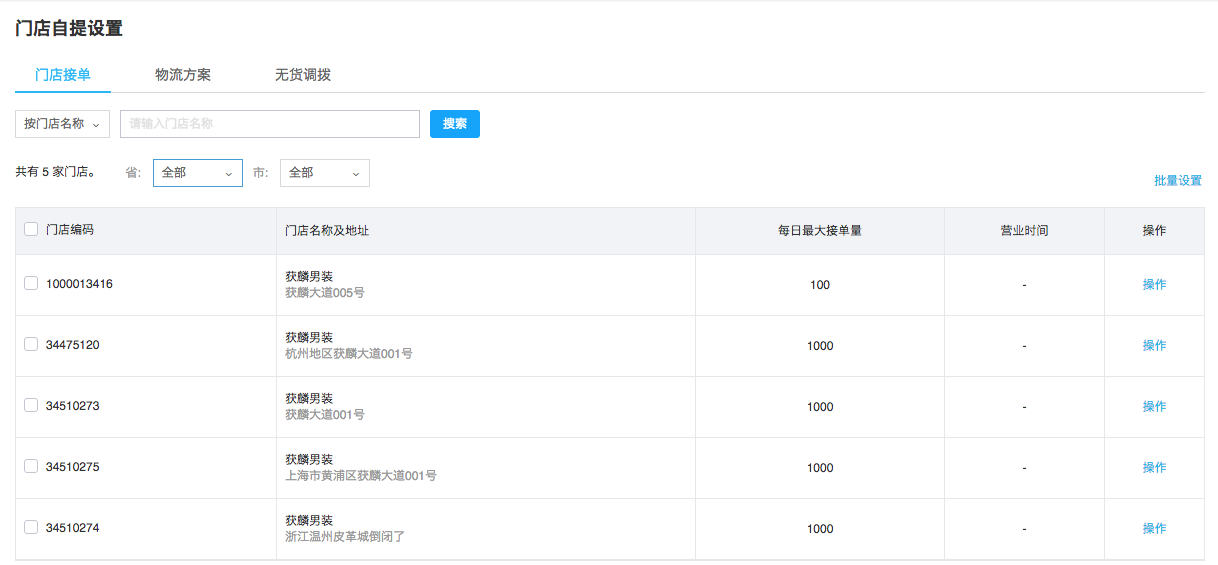Image resolution: width=1218 pixels, height=565 pixels.
Task: Switch to the 物流方案 tab
Action: point(183,75)
